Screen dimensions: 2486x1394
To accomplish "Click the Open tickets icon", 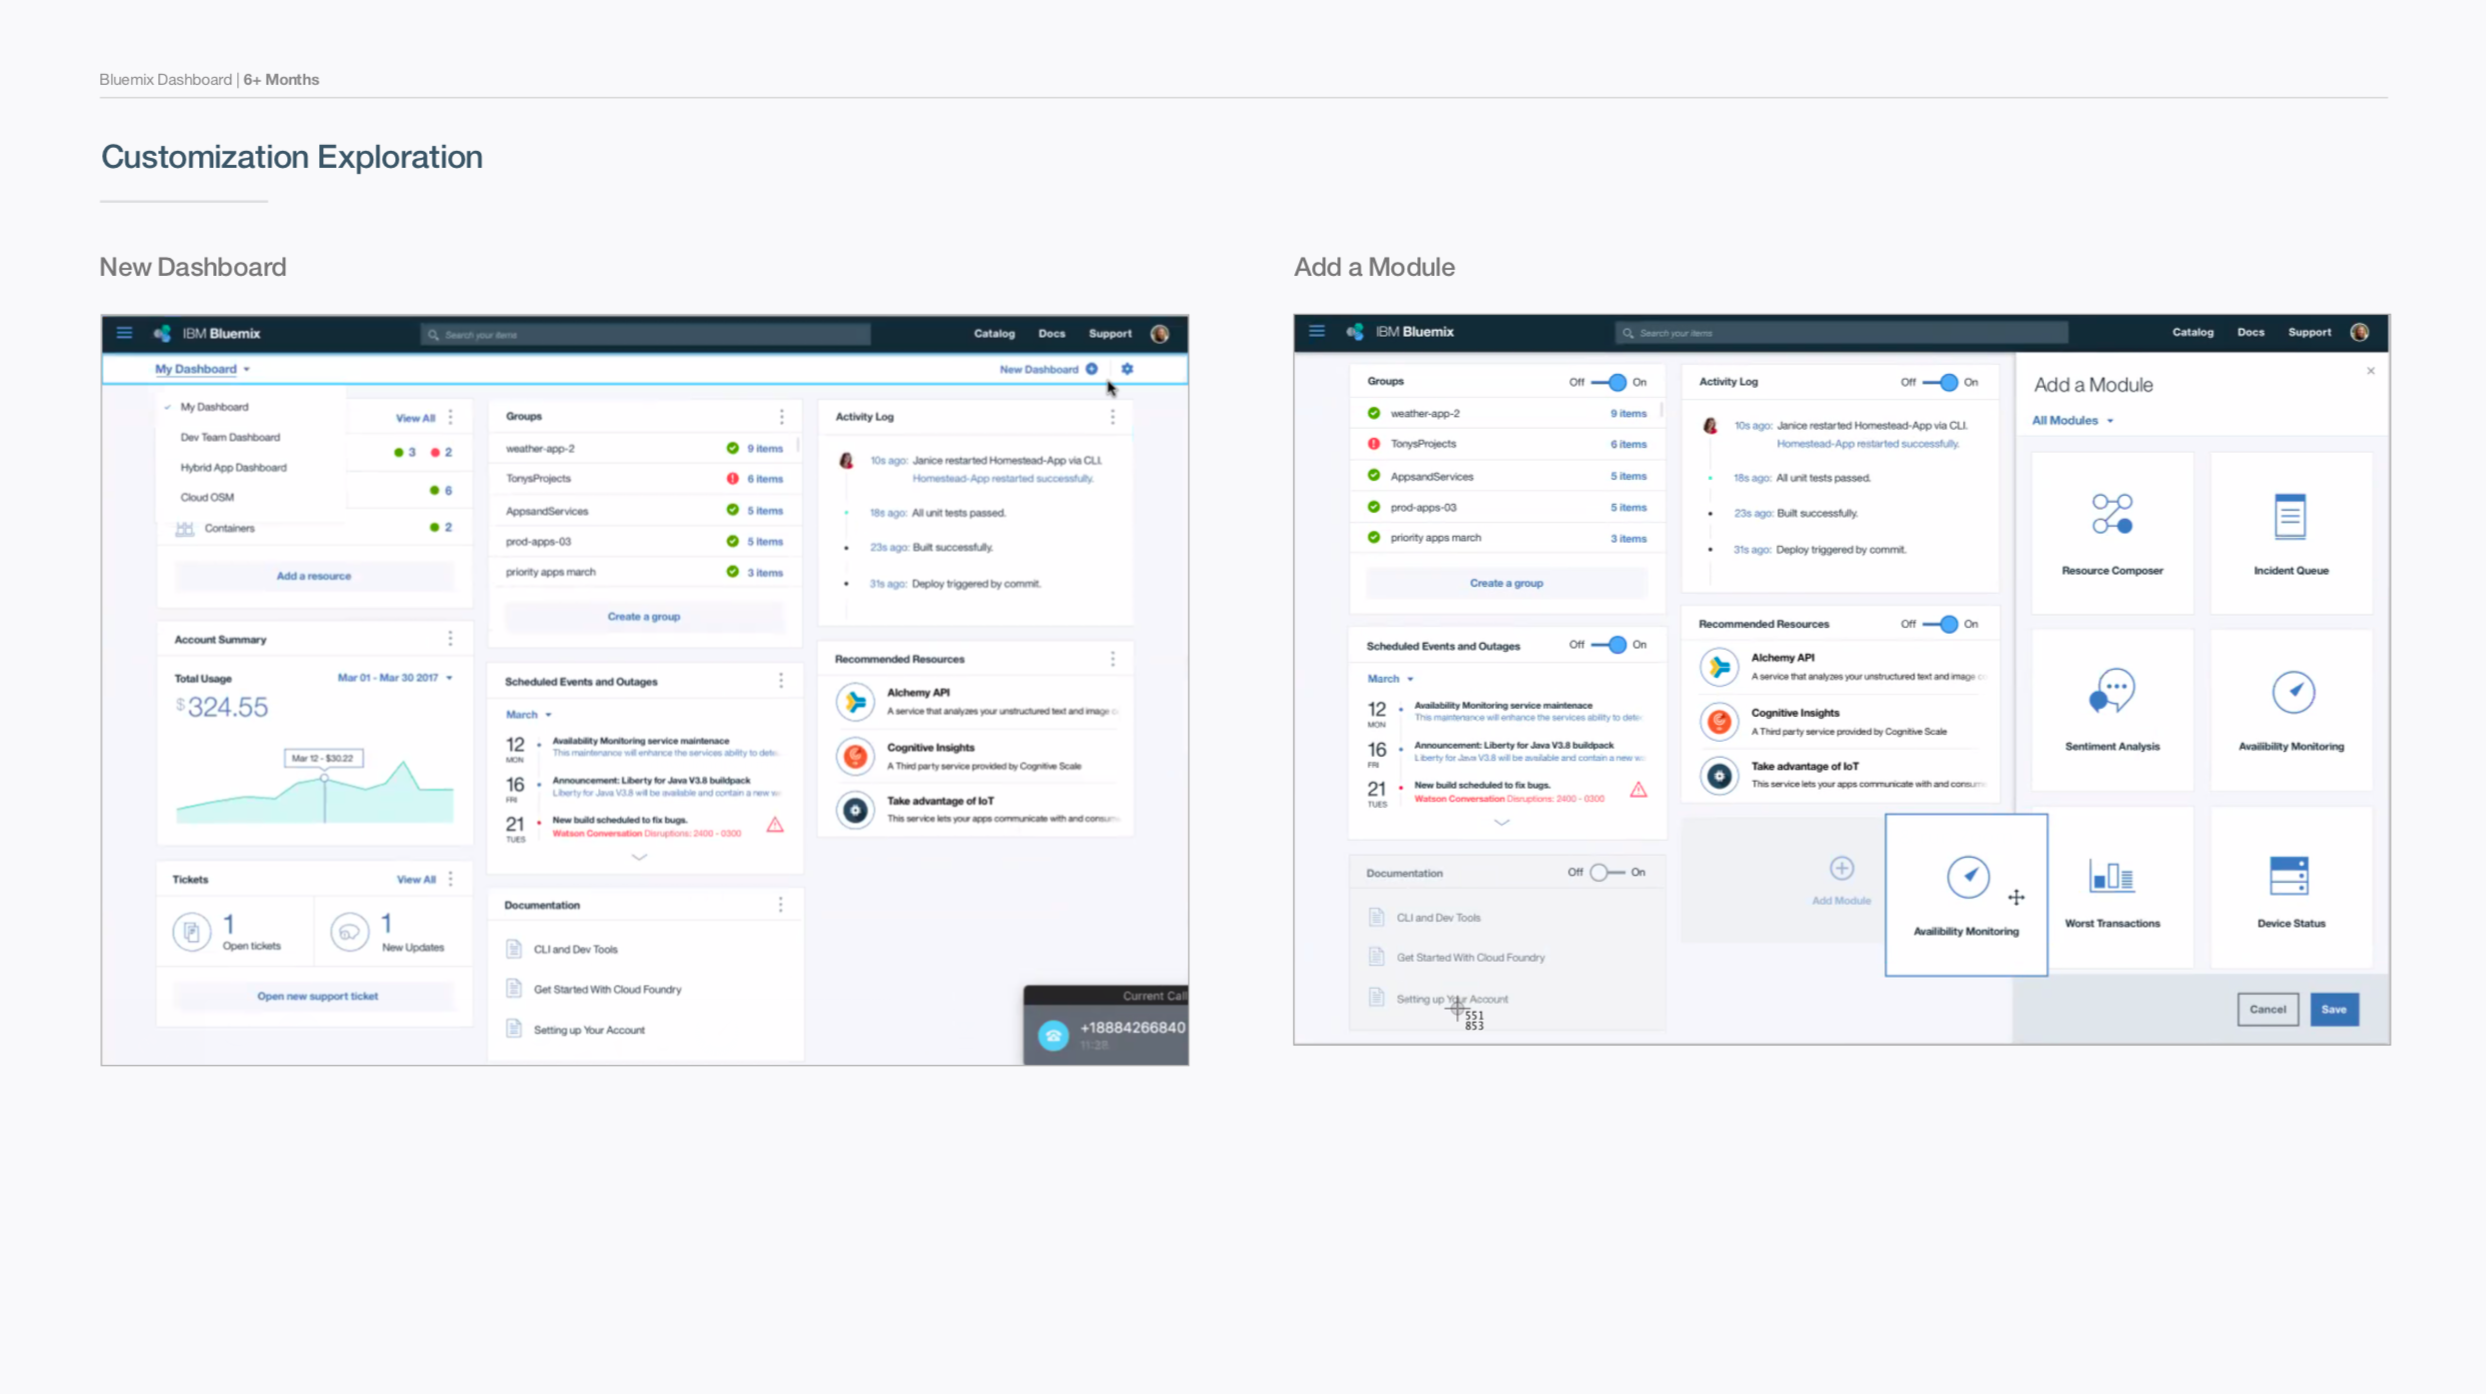I will [191, 932].
